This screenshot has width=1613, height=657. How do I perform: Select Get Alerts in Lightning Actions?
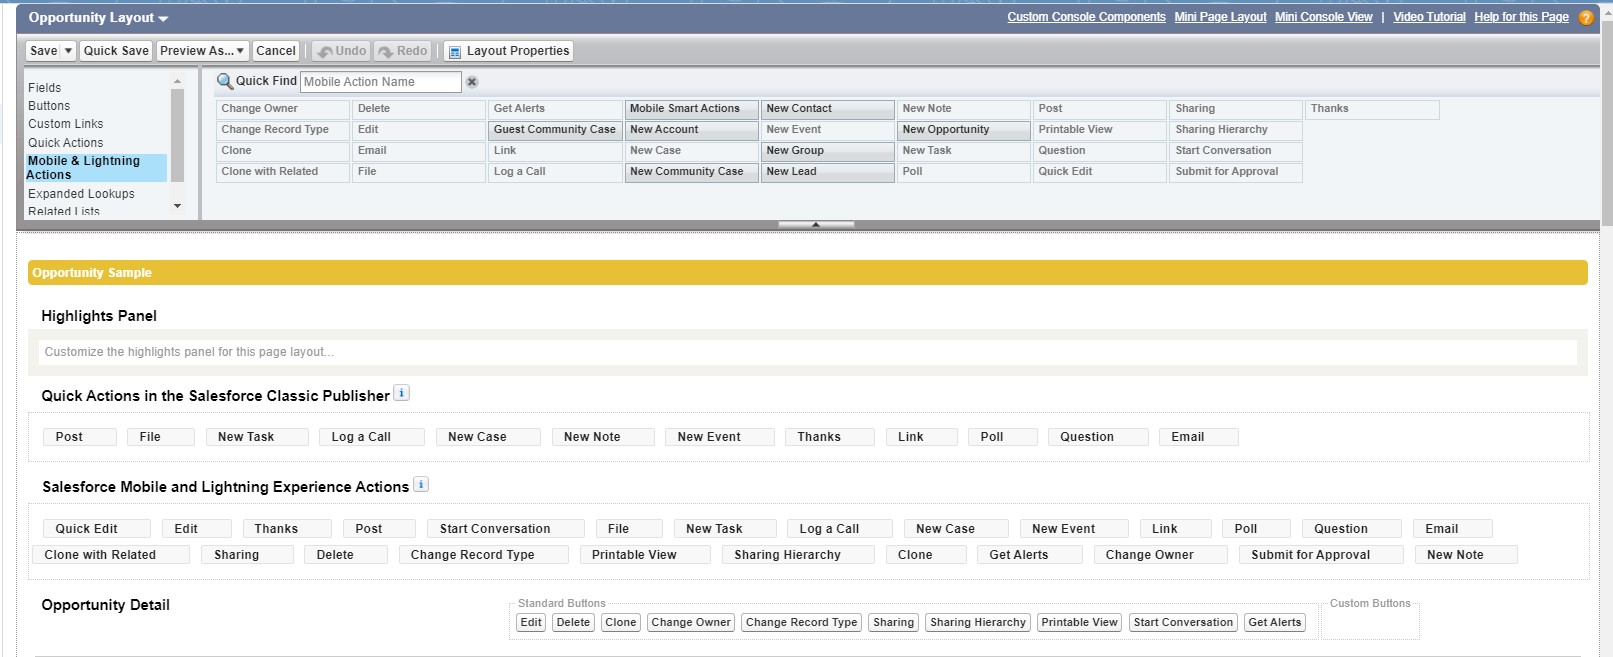tap(1030, 555)
